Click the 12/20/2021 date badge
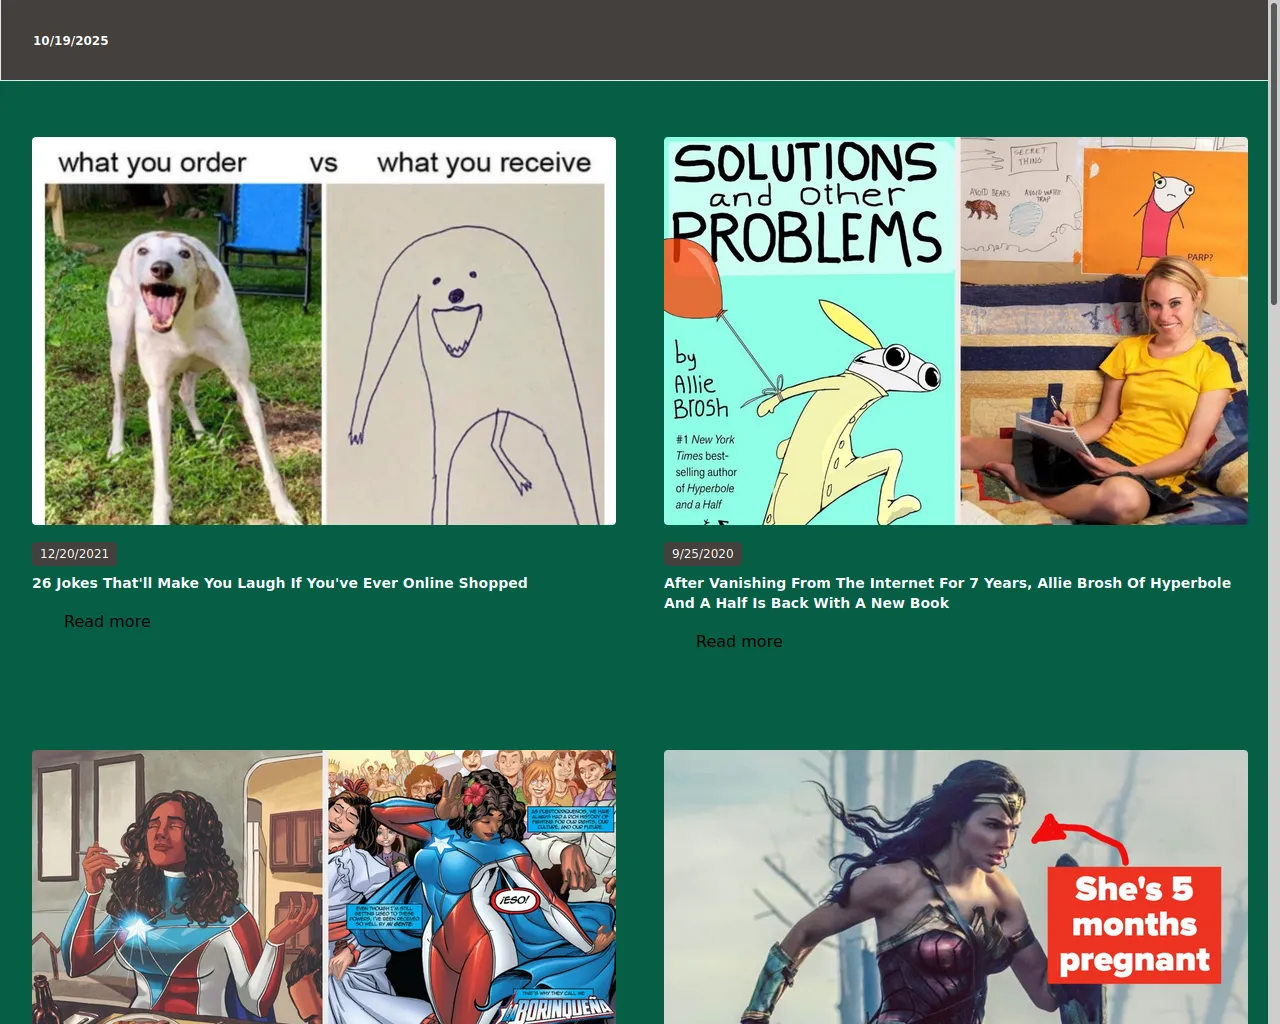 (74, 554)
